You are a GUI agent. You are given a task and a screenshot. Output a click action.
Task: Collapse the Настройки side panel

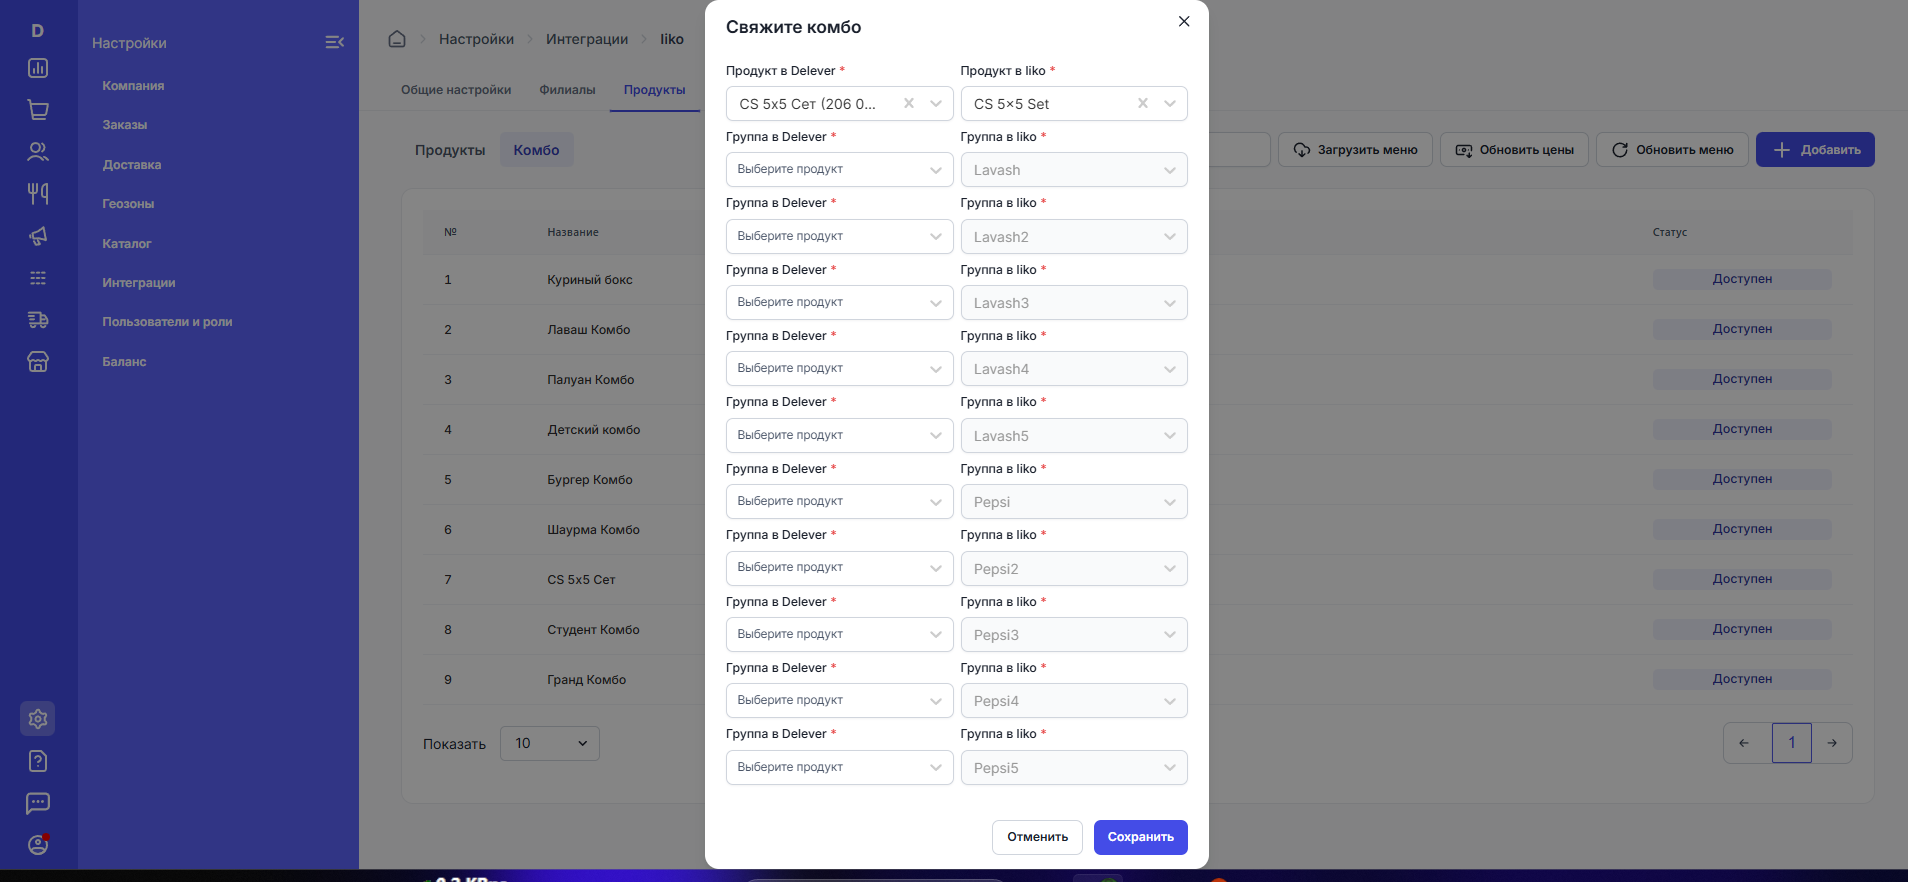(x=335, y=42)
